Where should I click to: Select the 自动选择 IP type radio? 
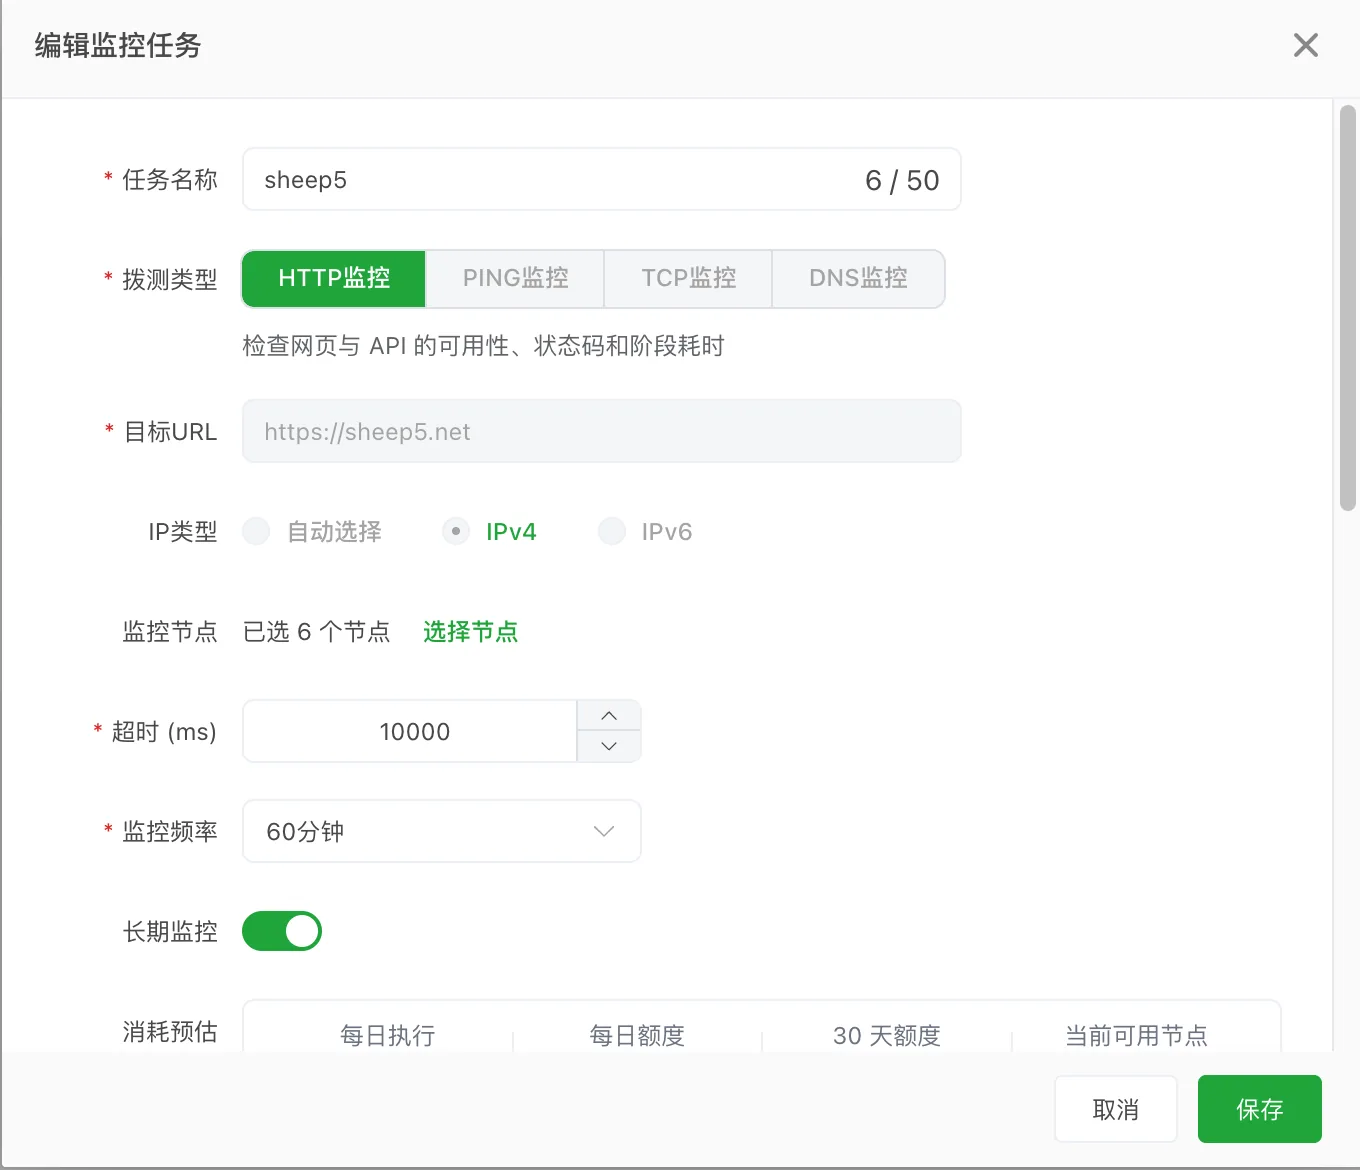pyautogui.click(x=256, y=531)
